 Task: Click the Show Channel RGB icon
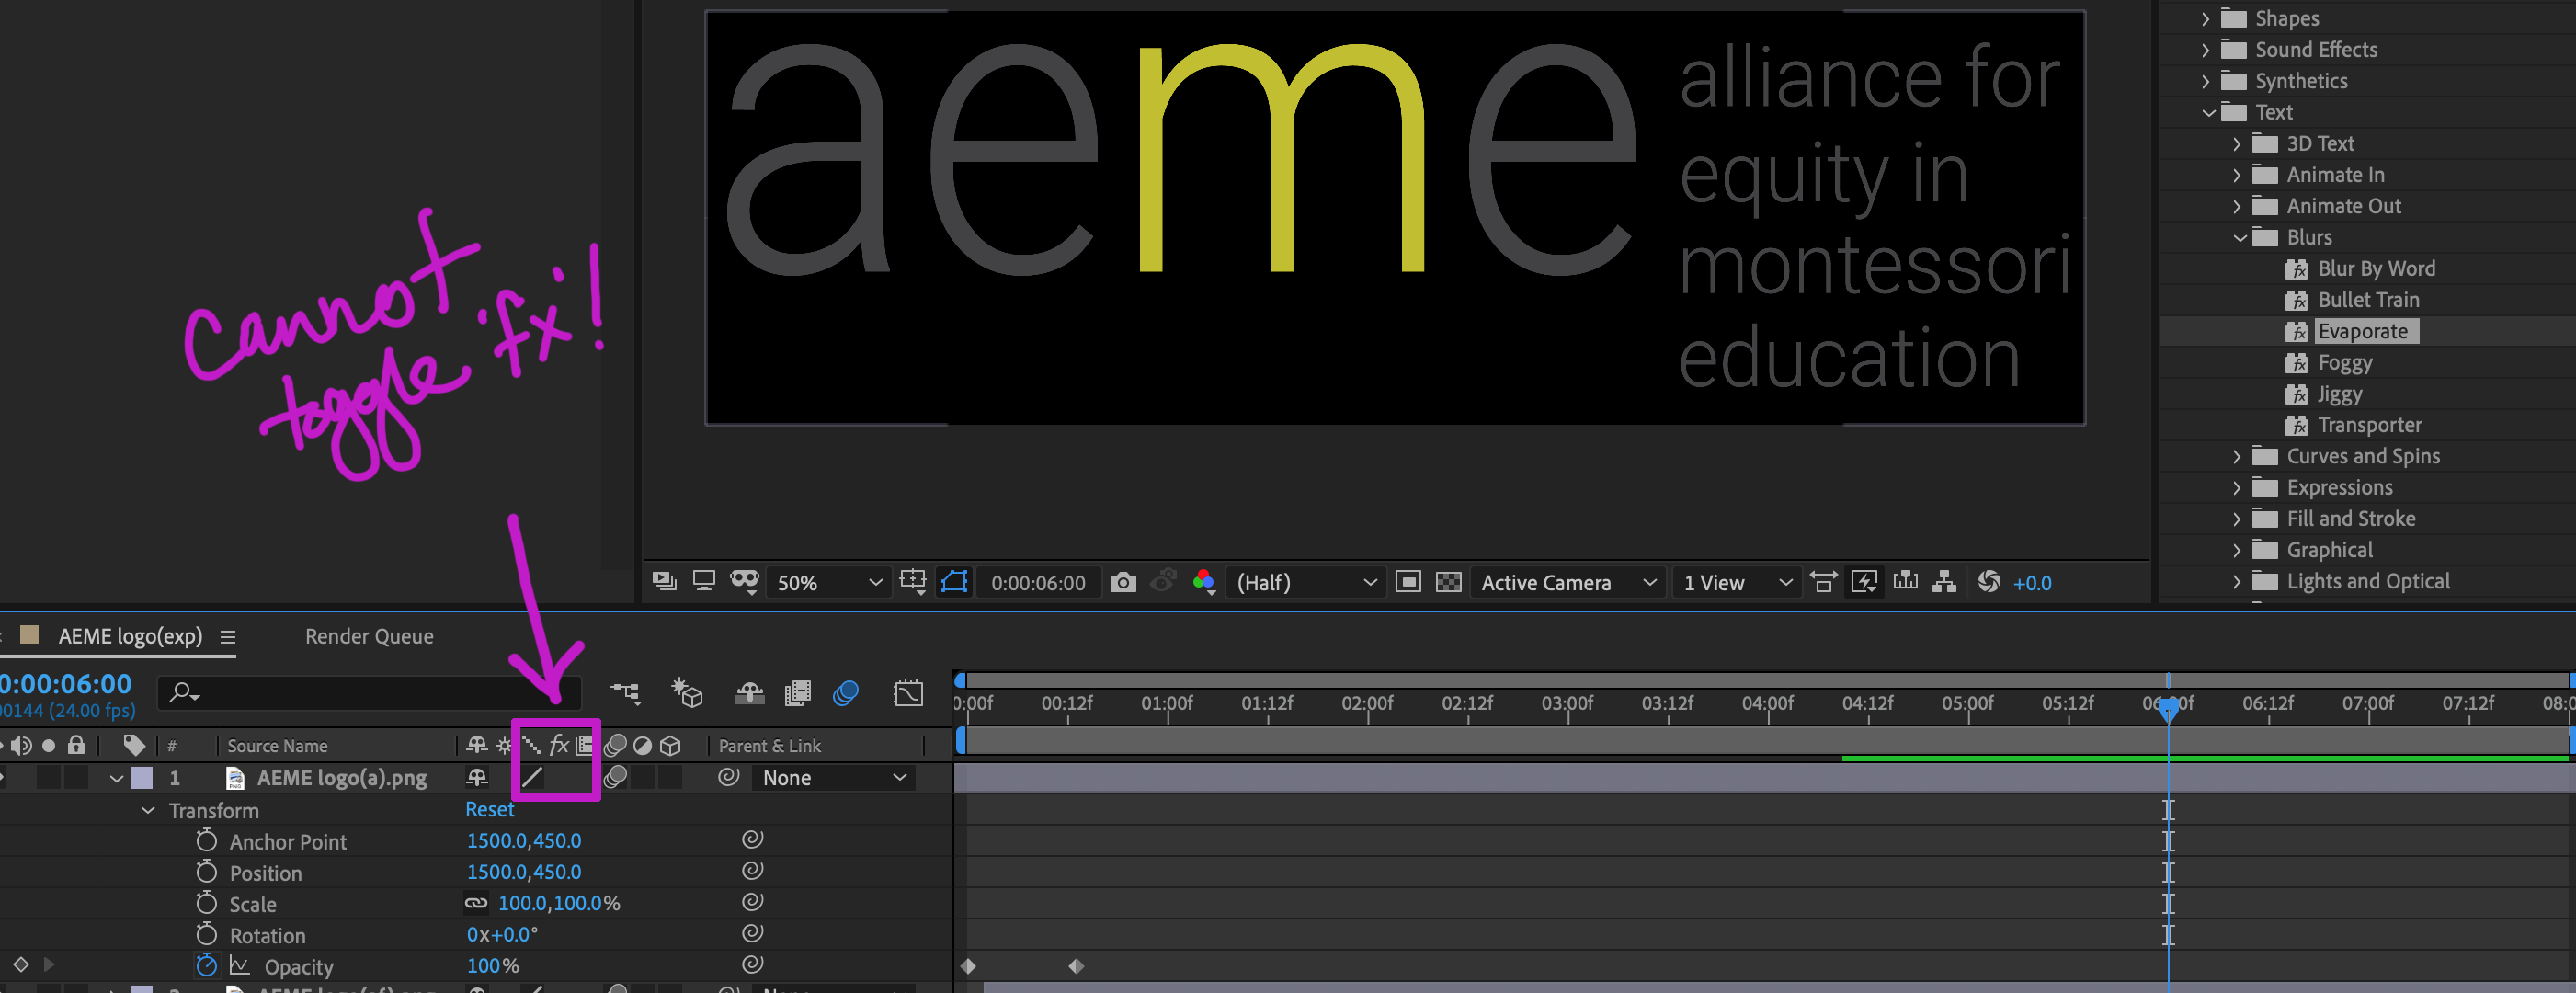[x=1203, y=582]
